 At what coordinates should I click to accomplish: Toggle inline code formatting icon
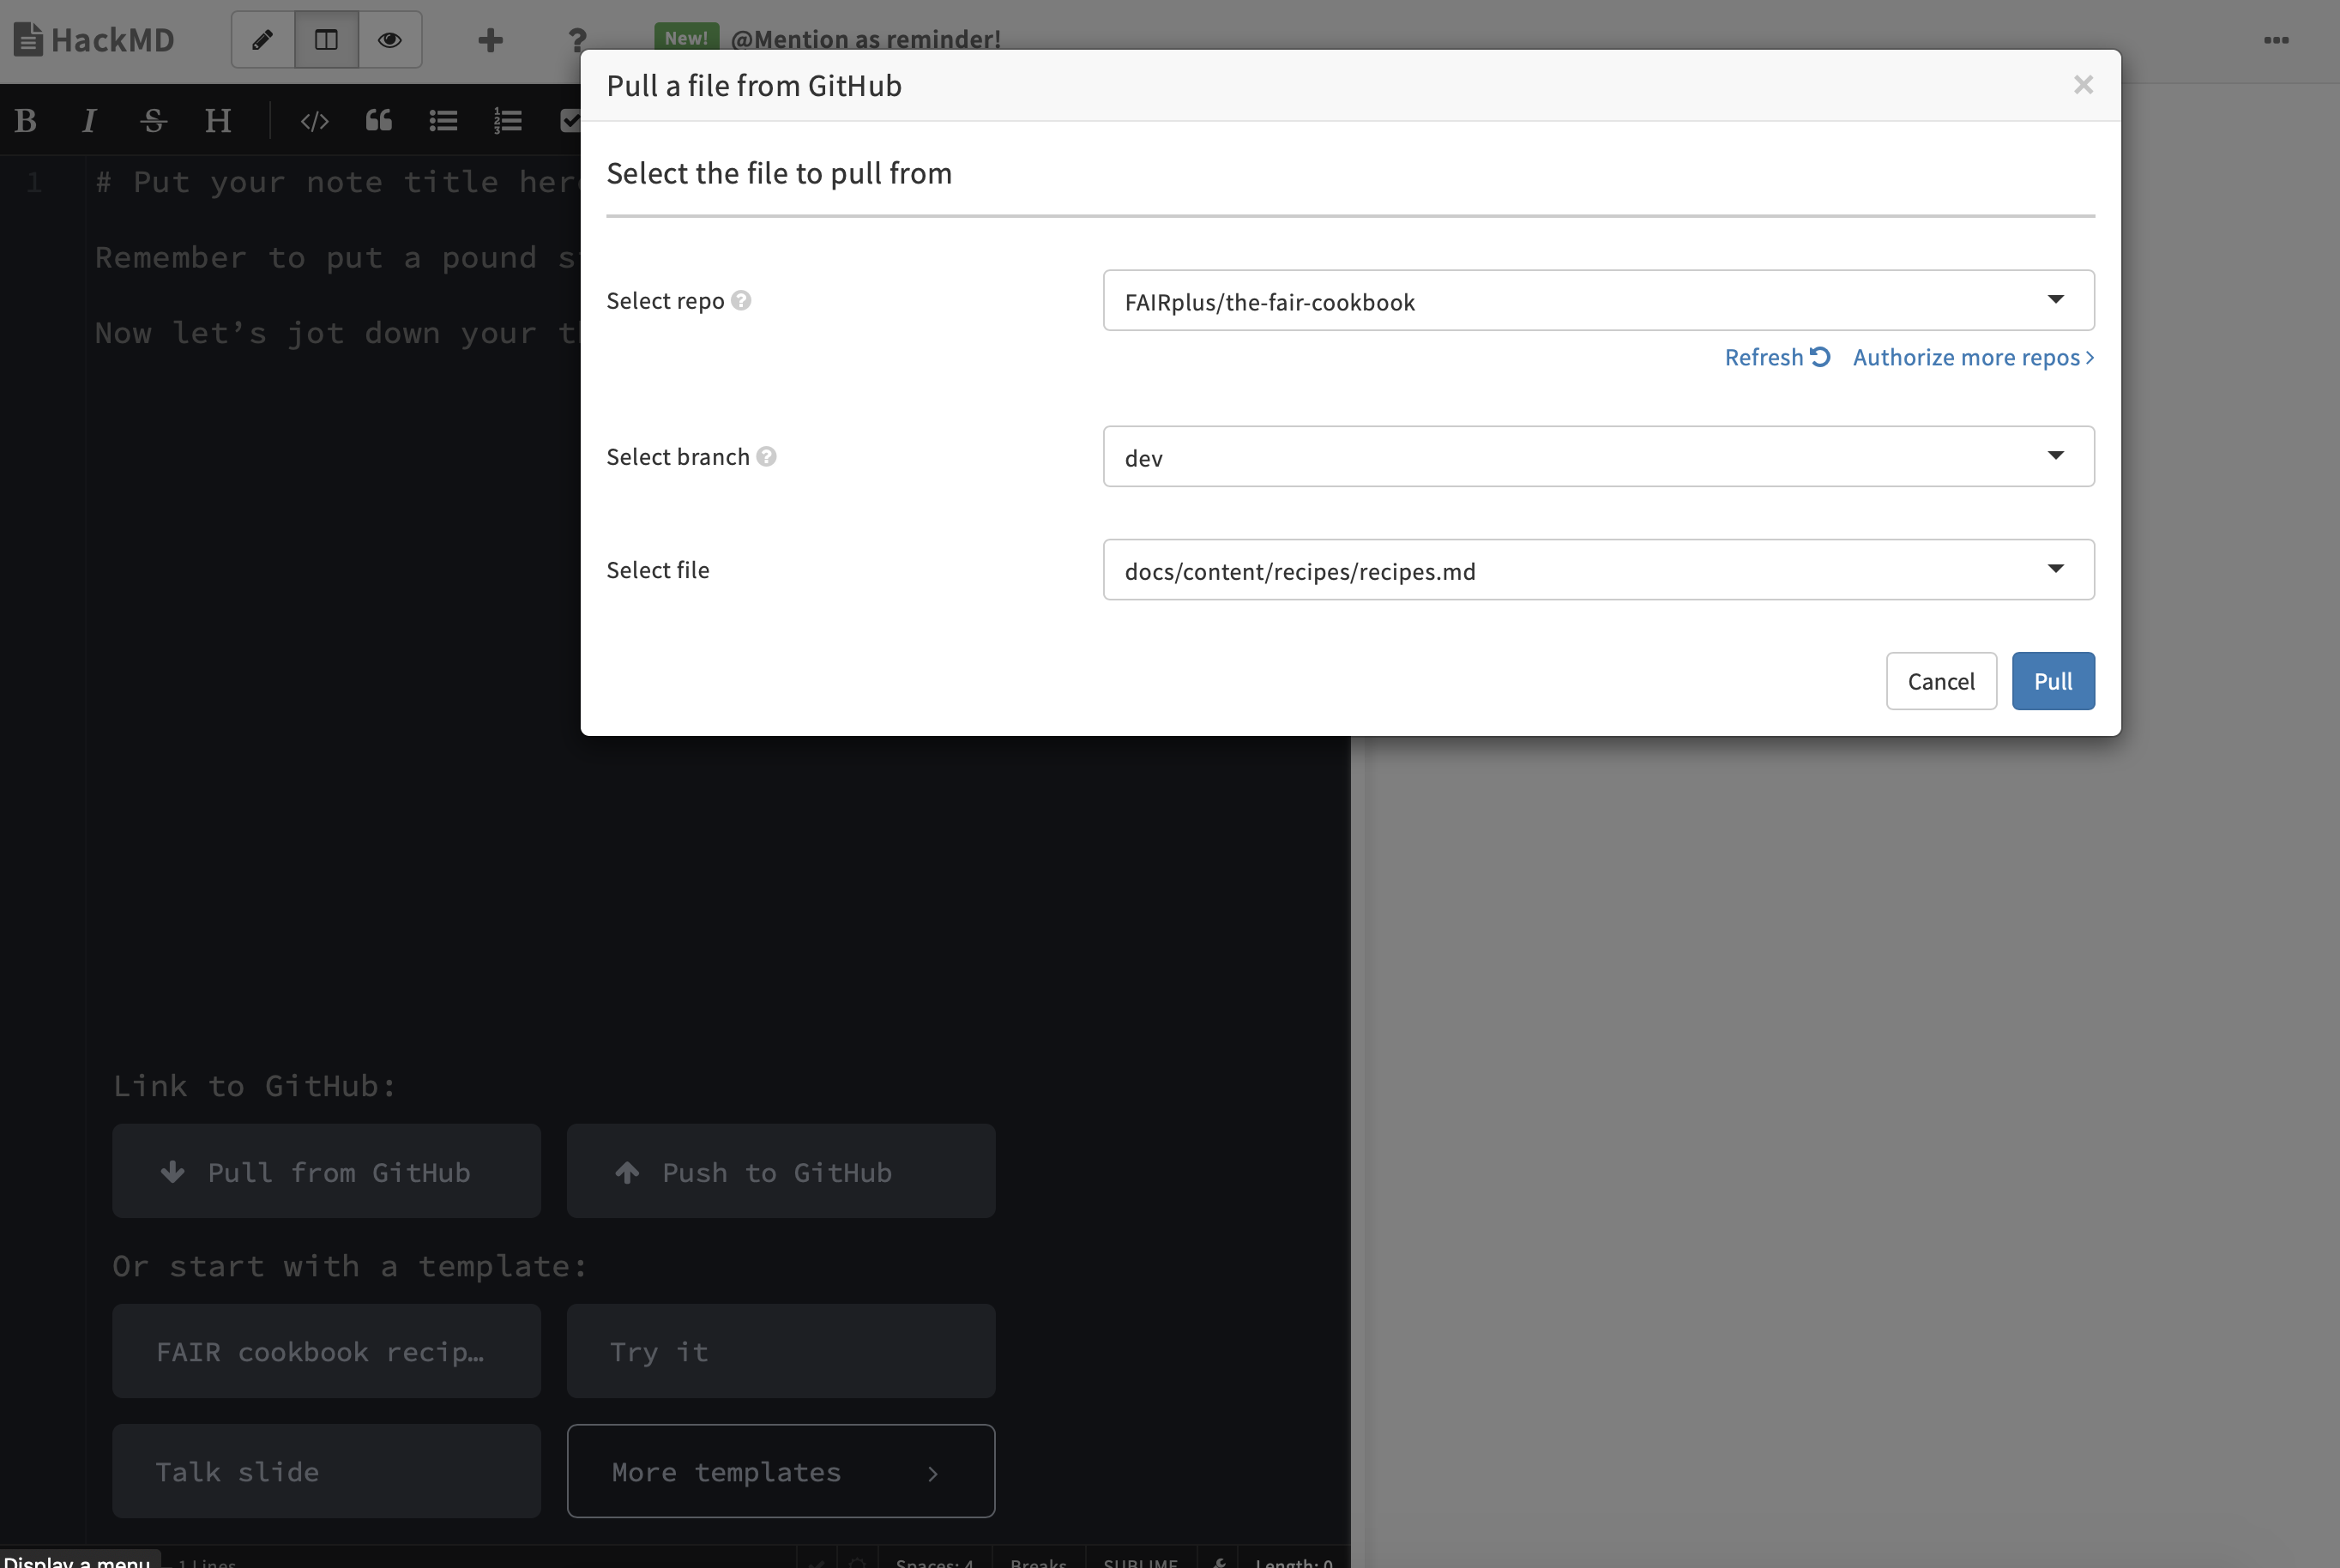pos(313,118)
